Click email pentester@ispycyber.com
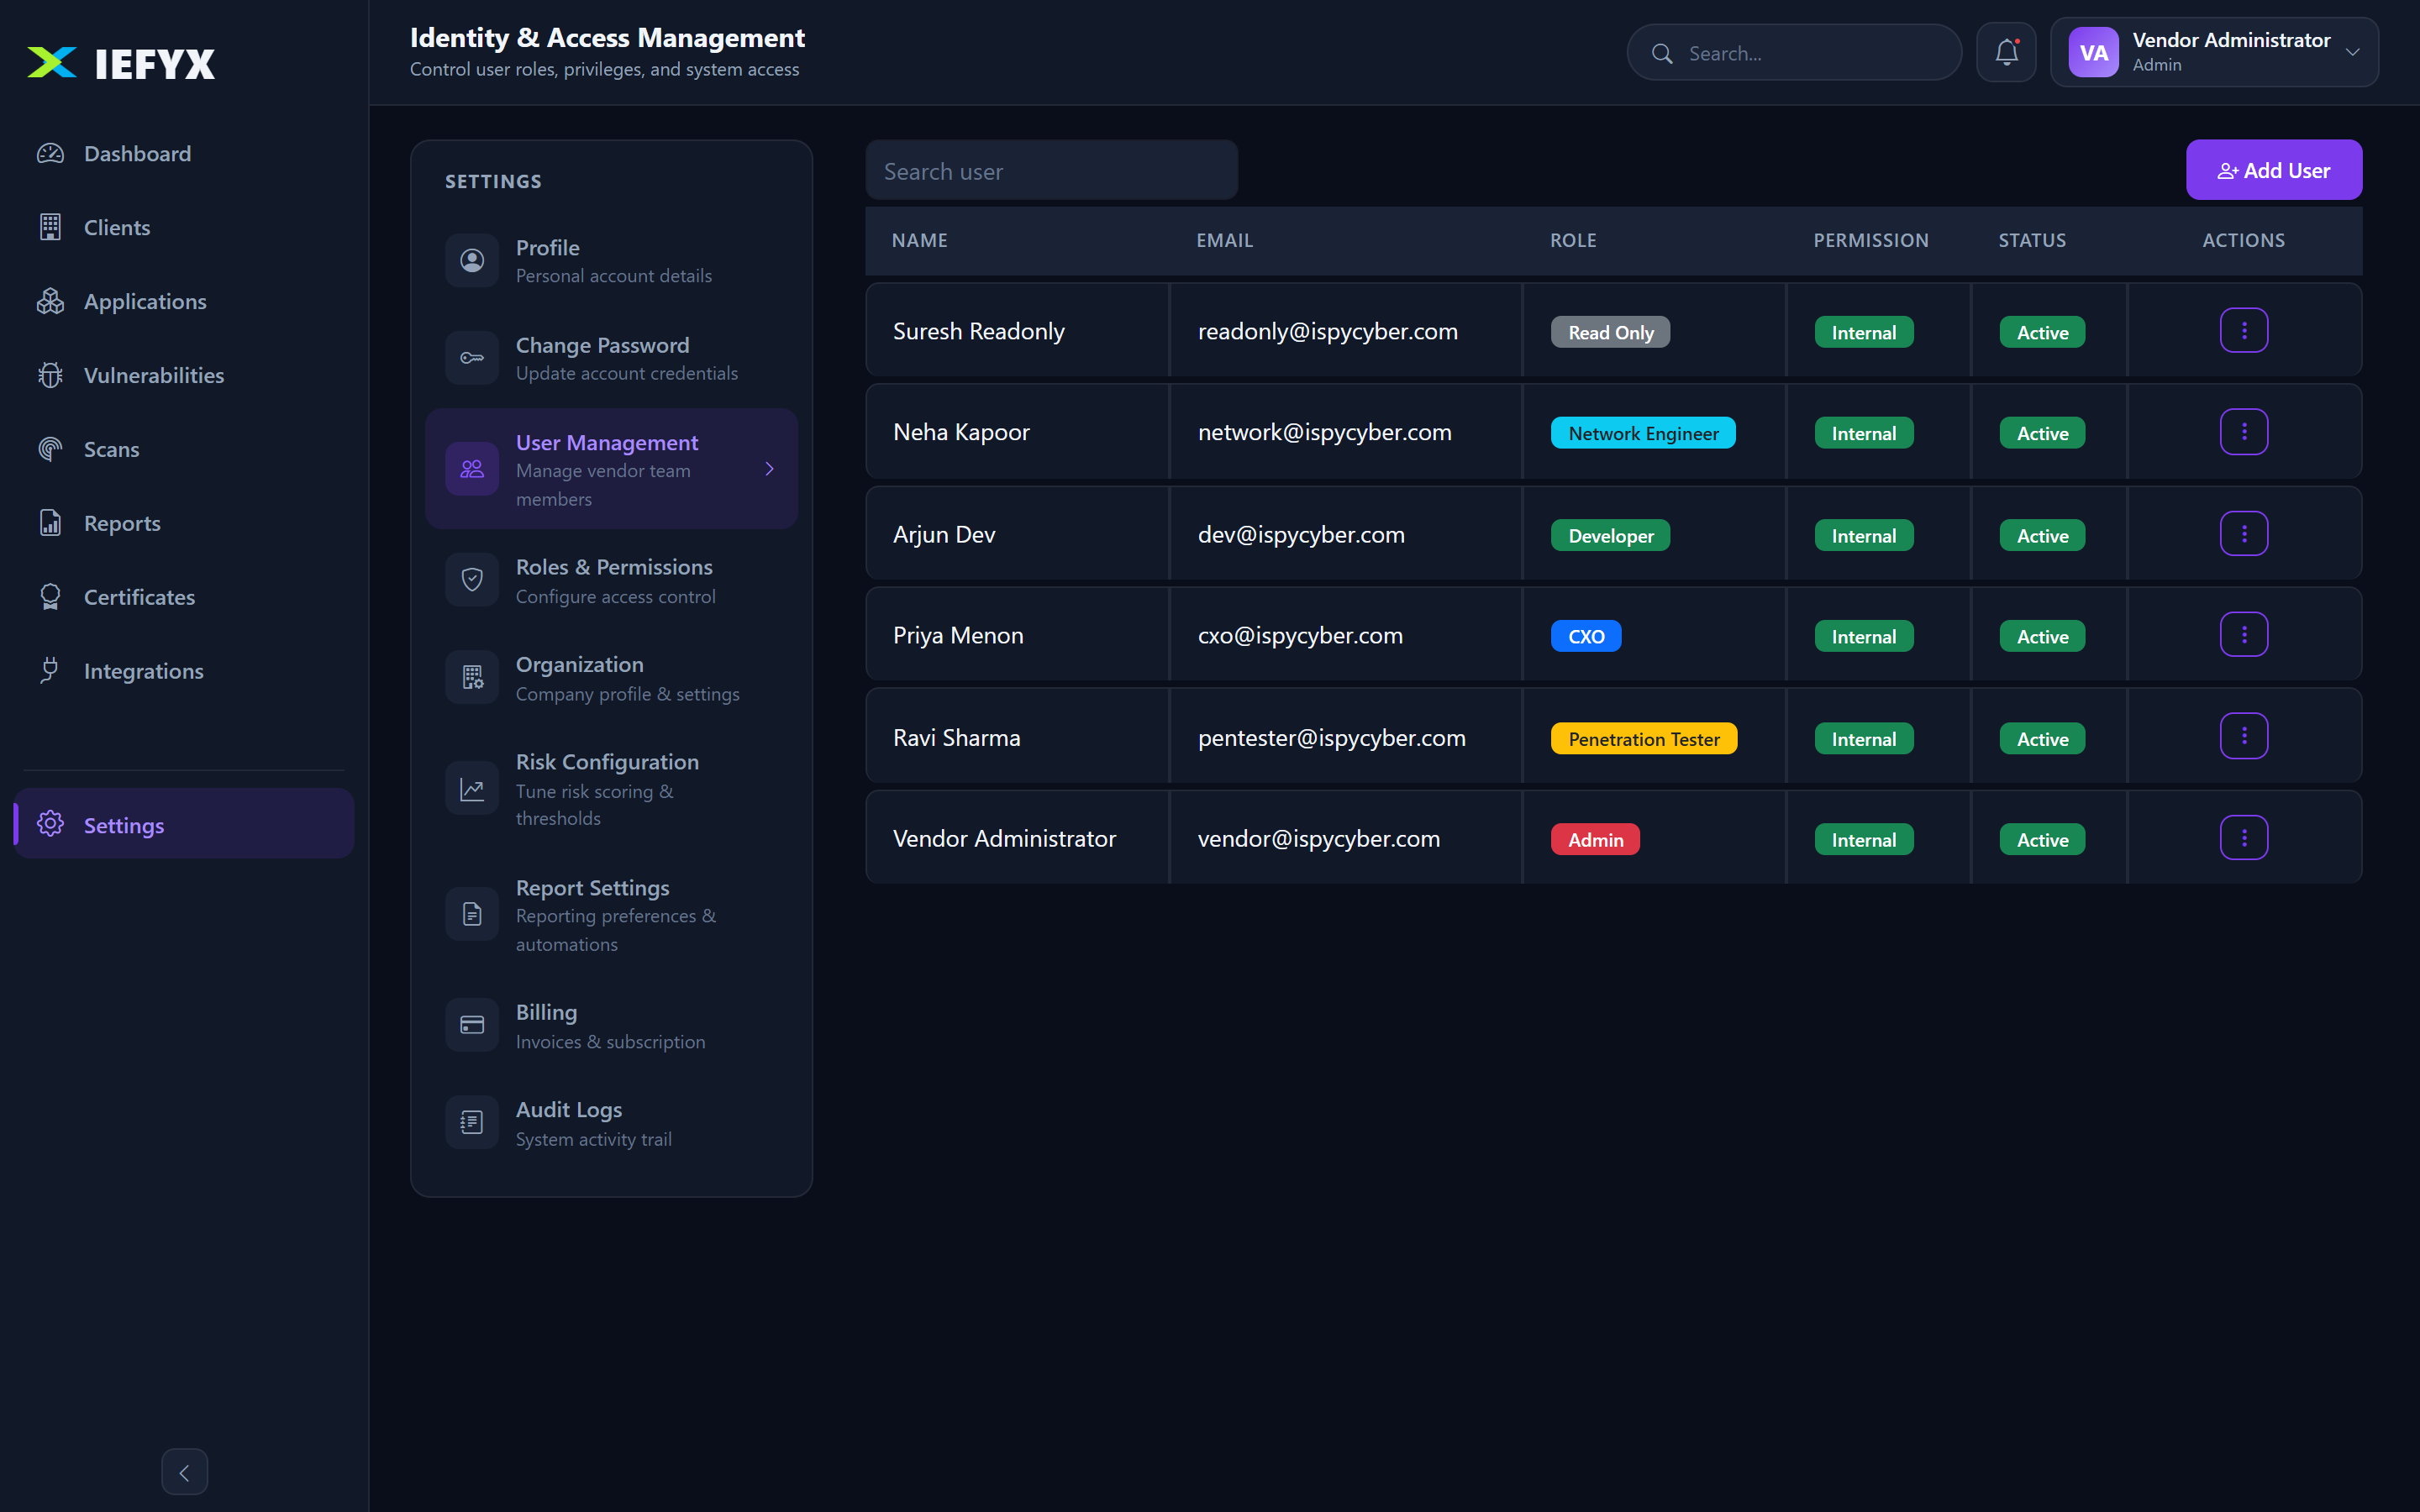The image size is (2420, 1512). 1332,738
